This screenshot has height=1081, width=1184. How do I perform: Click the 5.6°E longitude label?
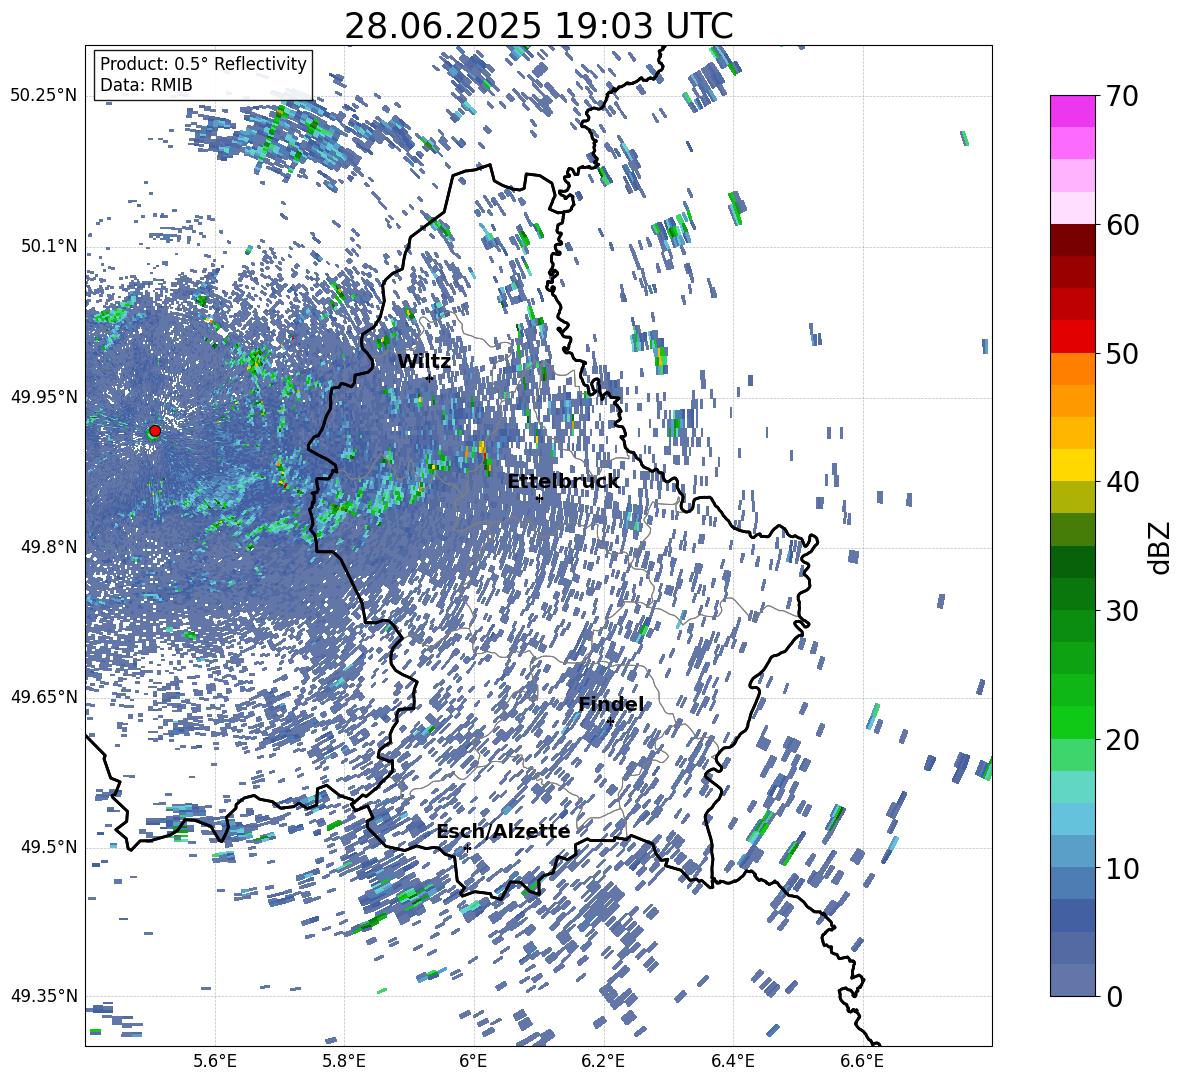214,1061
